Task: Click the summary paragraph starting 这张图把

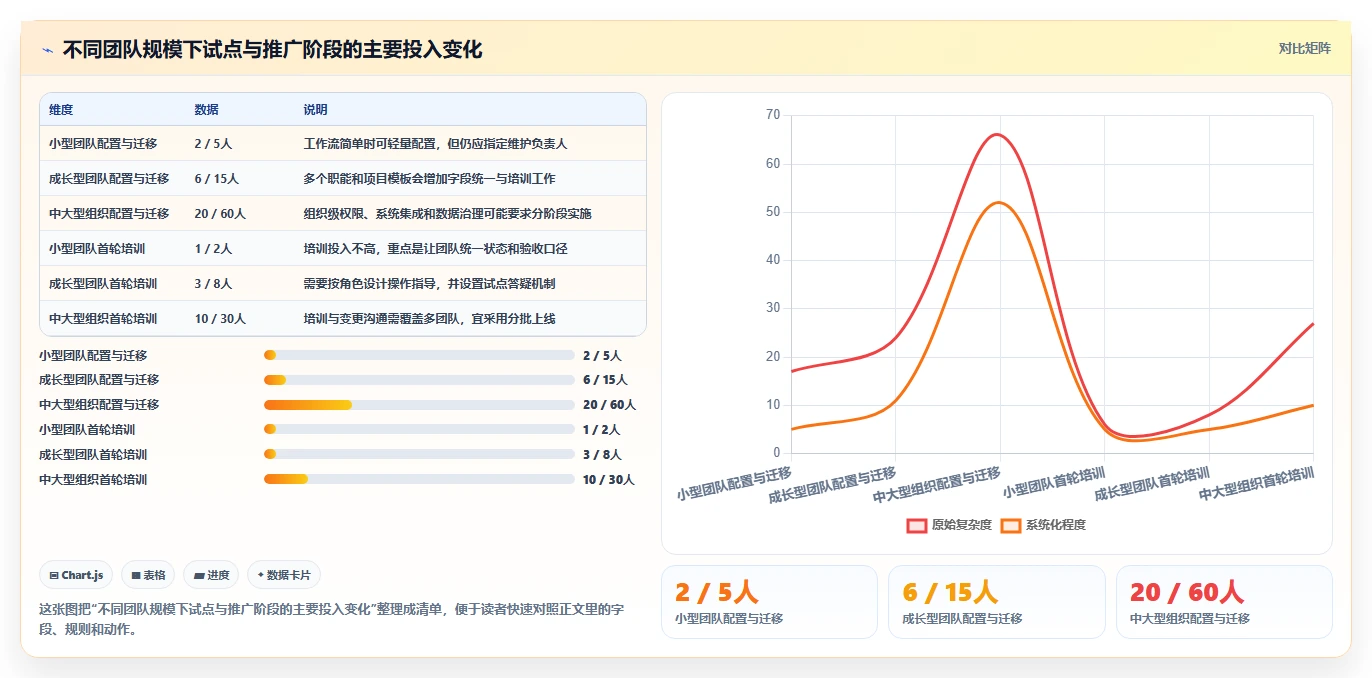Action: tap(331, 619)
